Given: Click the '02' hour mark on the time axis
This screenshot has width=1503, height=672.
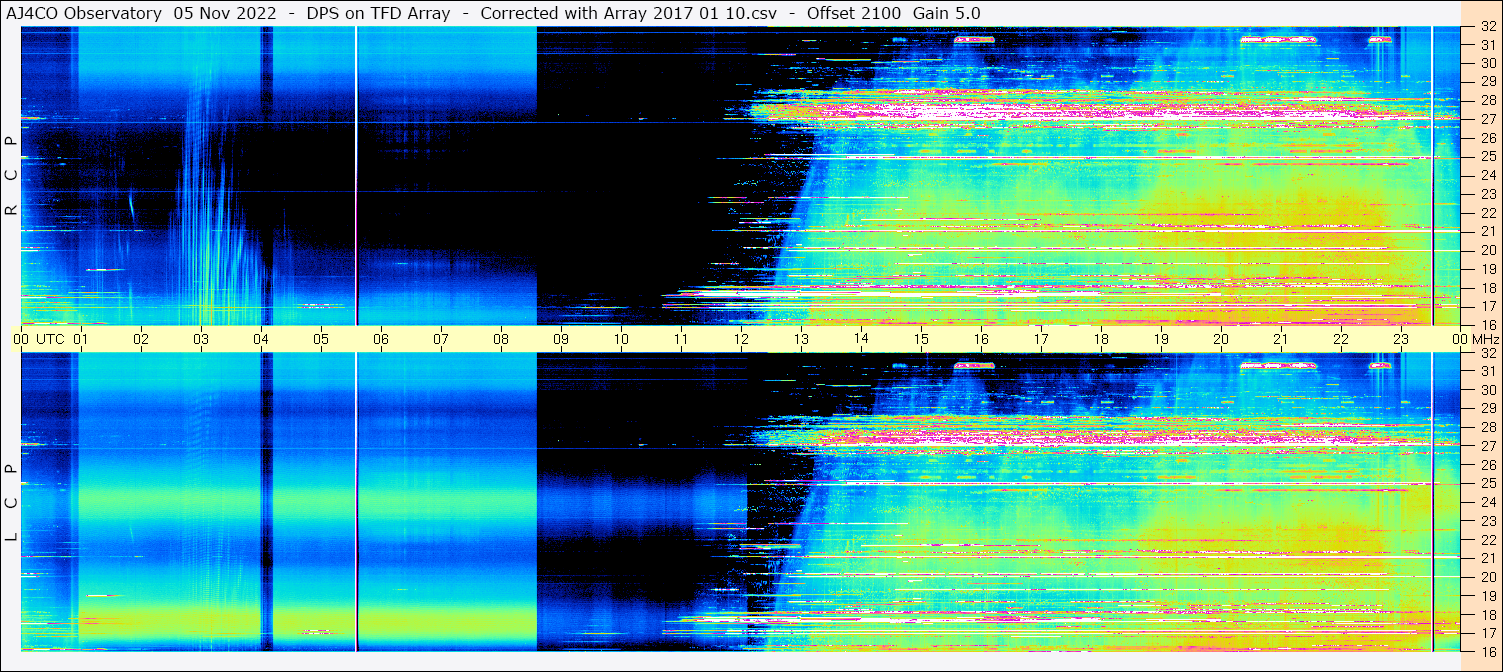Looking at the screenshot, I should coord(141,339).
